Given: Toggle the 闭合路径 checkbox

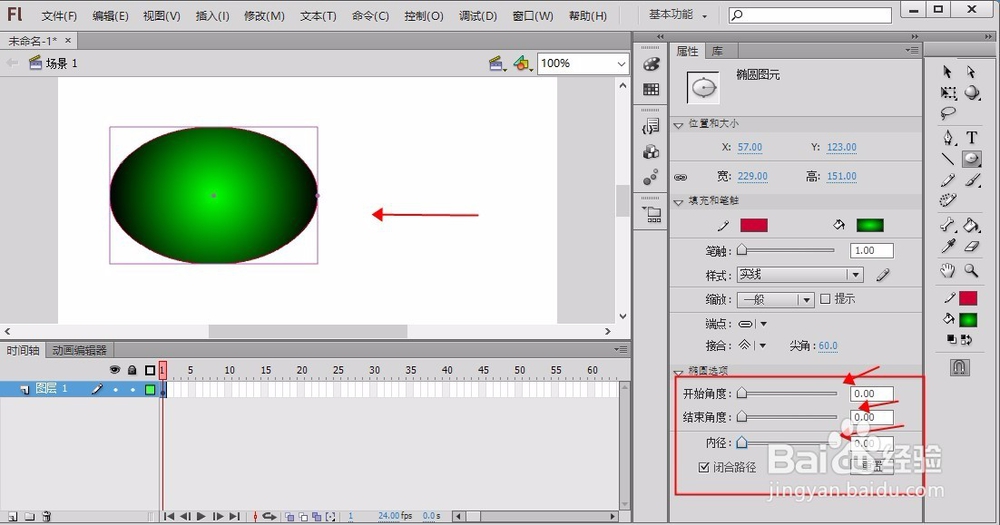Looking at the screenshot, I should (703, 467).
